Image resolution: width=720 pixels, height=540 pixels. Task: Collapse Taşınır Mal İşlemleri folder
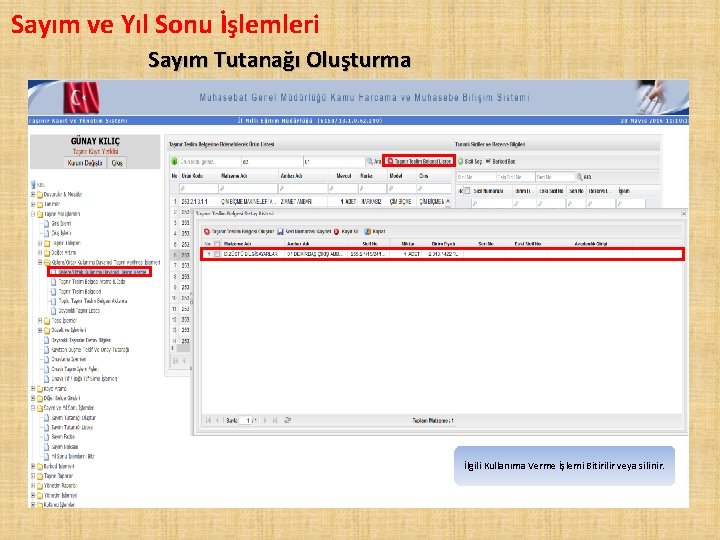(33, 214)
